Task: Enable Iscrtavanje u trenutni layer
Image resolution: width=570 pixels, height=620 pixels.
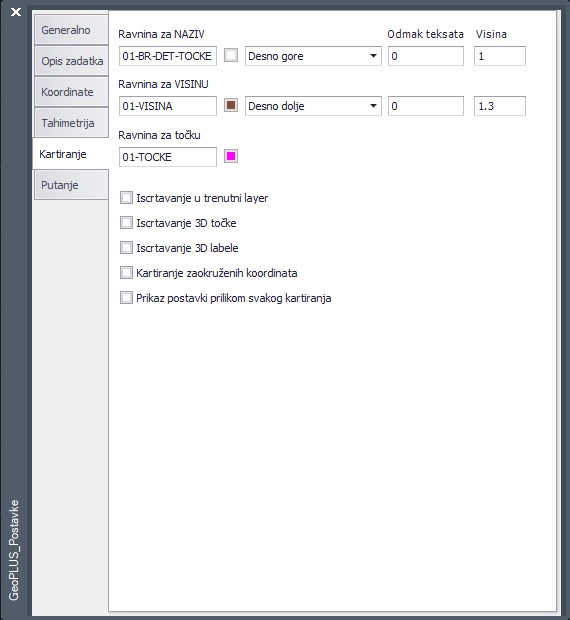Action: (x=126, y=198)
